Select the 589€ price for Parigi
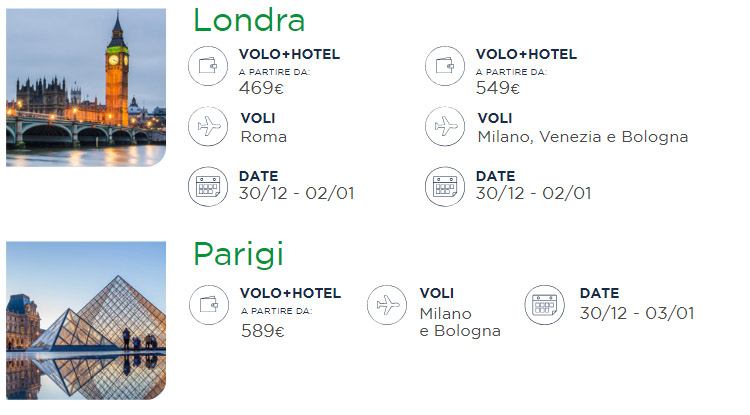The width and height of the screenshot is (750, 415). (x=263, y=331)
